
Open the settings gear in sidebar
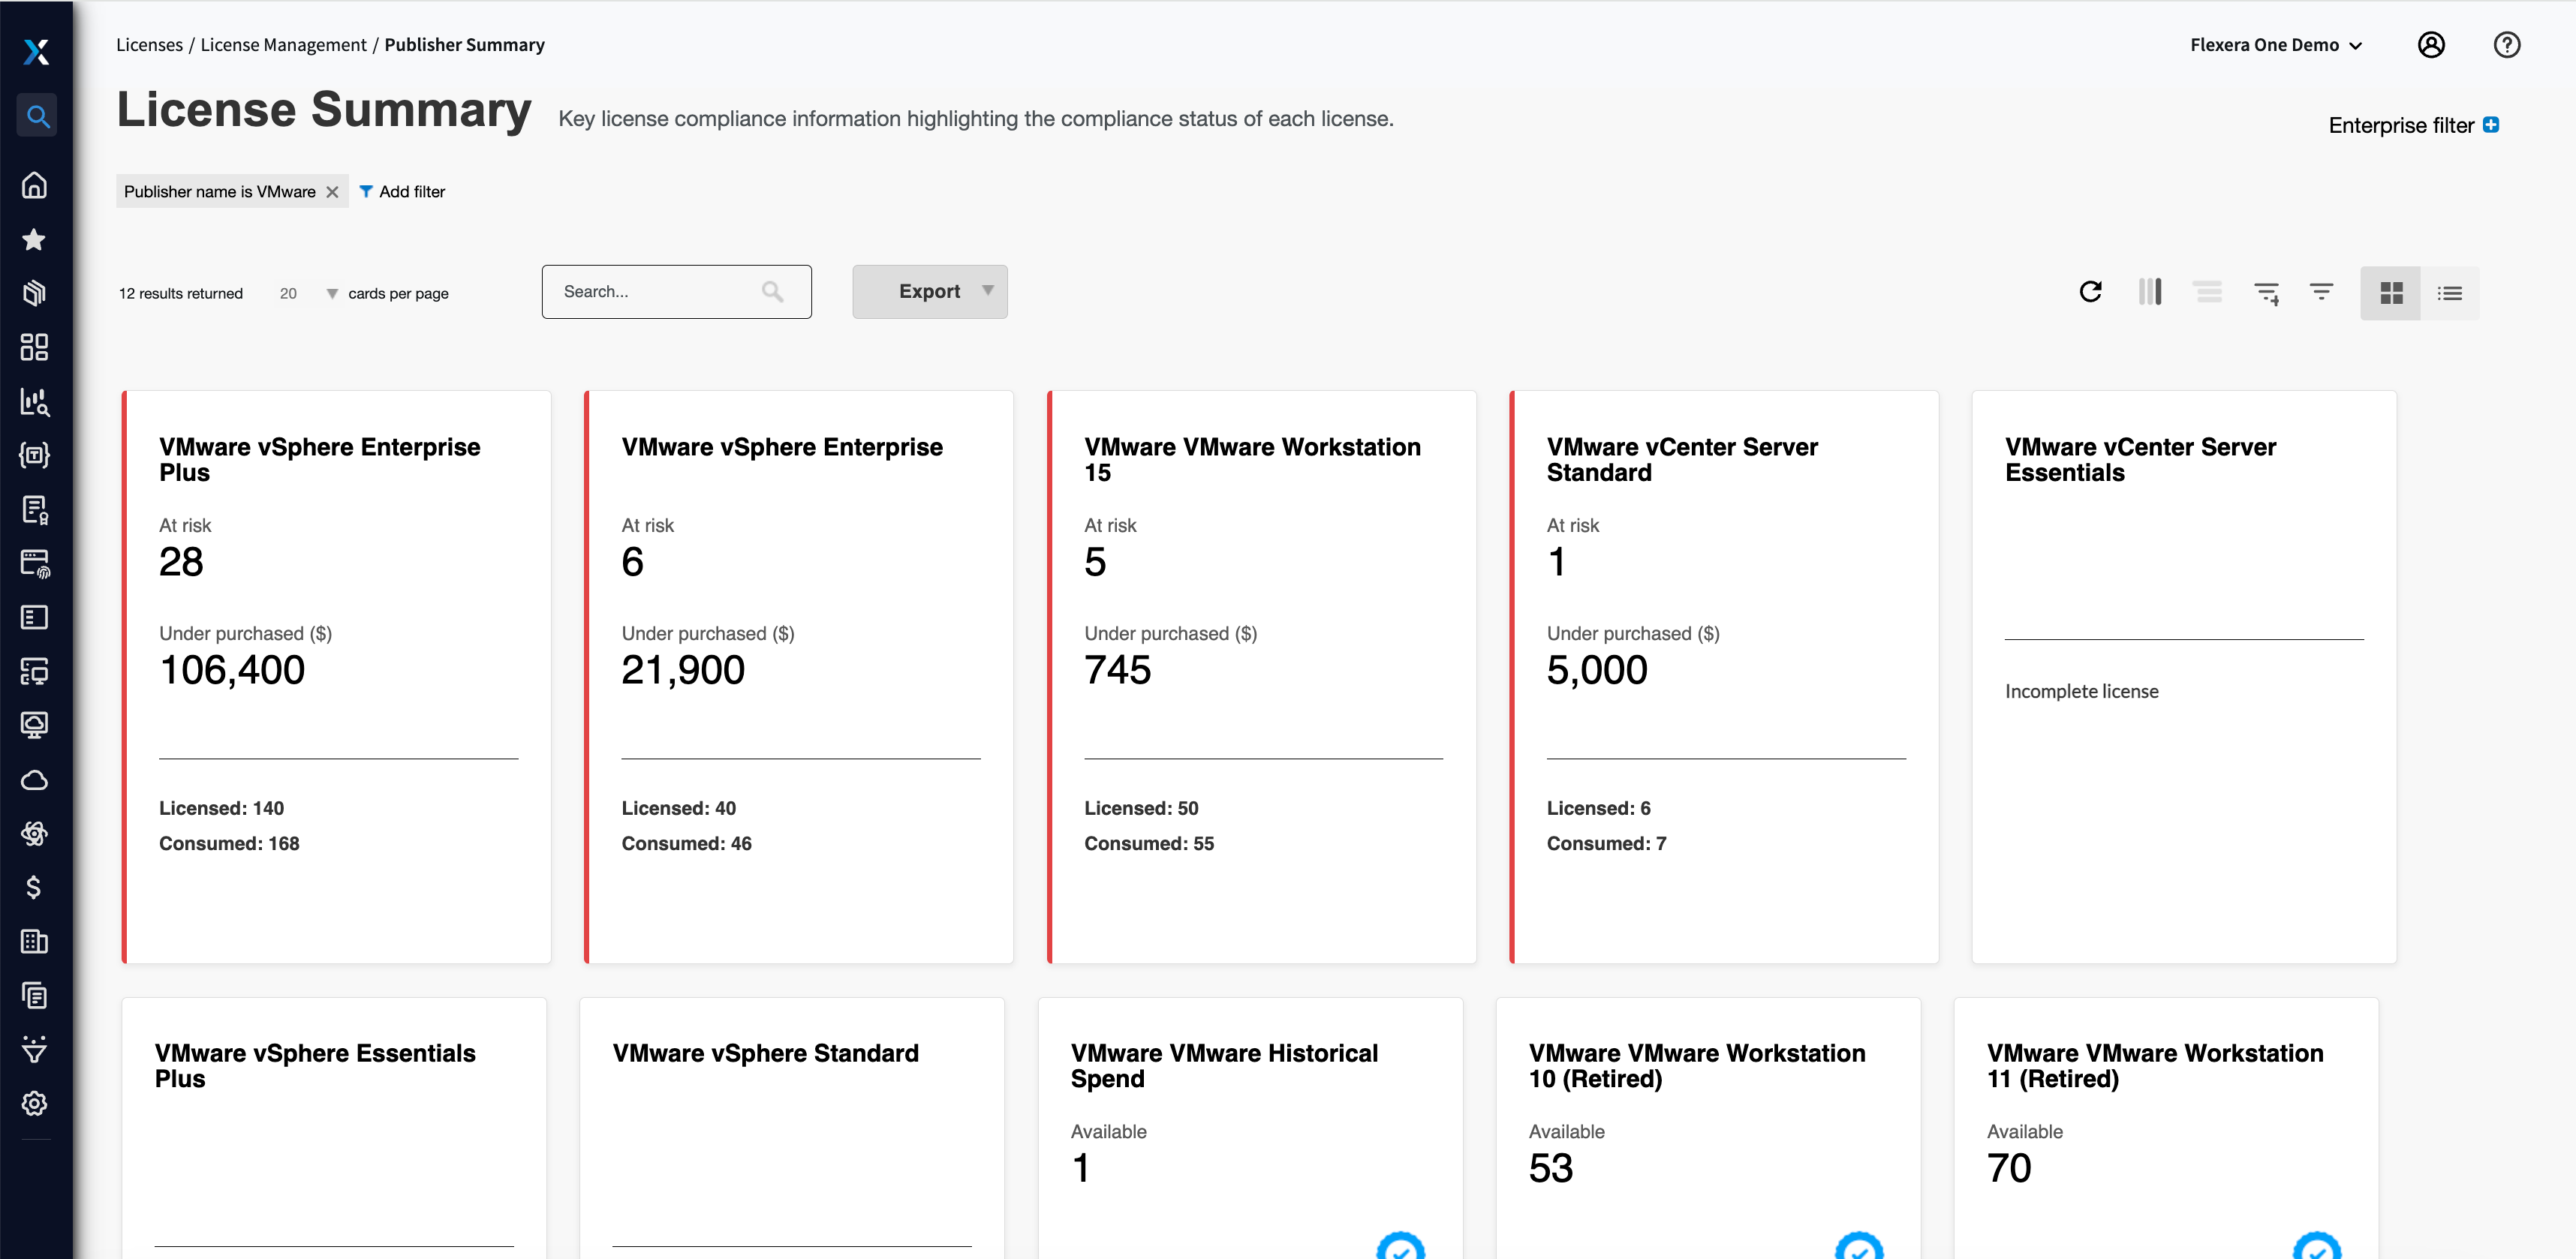tap(34, 1103)
